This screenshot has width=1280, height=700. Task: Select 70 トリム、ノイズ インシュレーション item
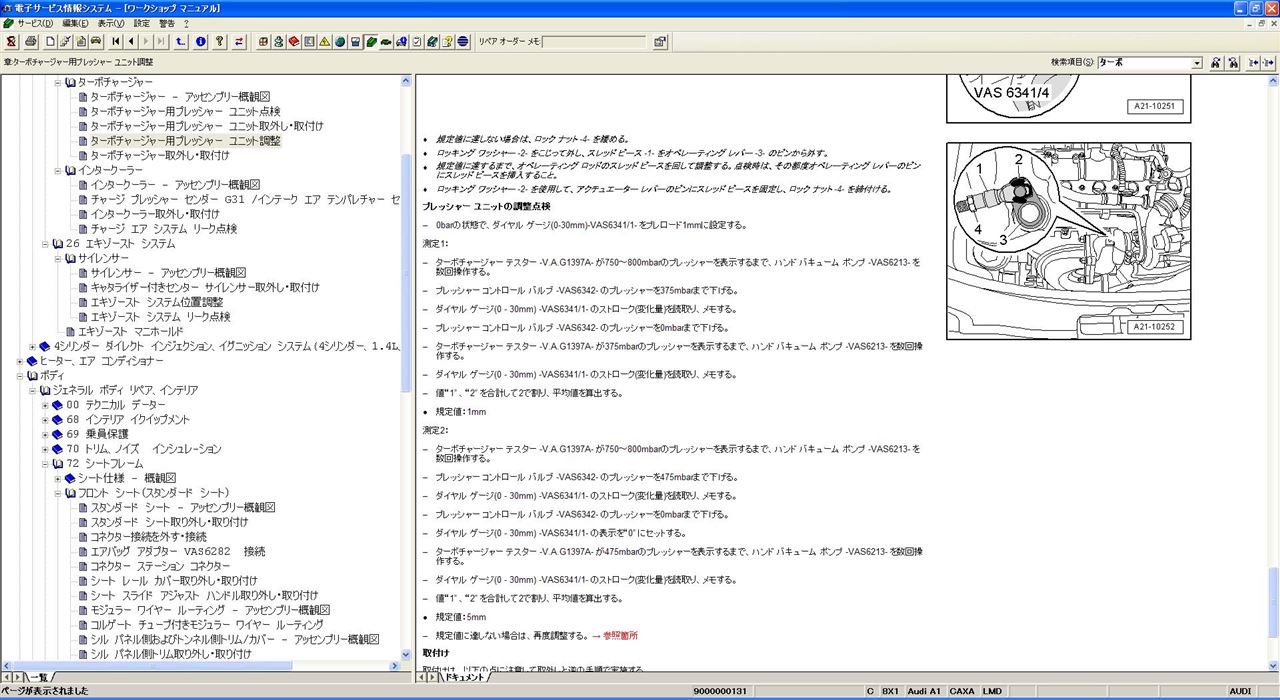[x=143, y=449]
